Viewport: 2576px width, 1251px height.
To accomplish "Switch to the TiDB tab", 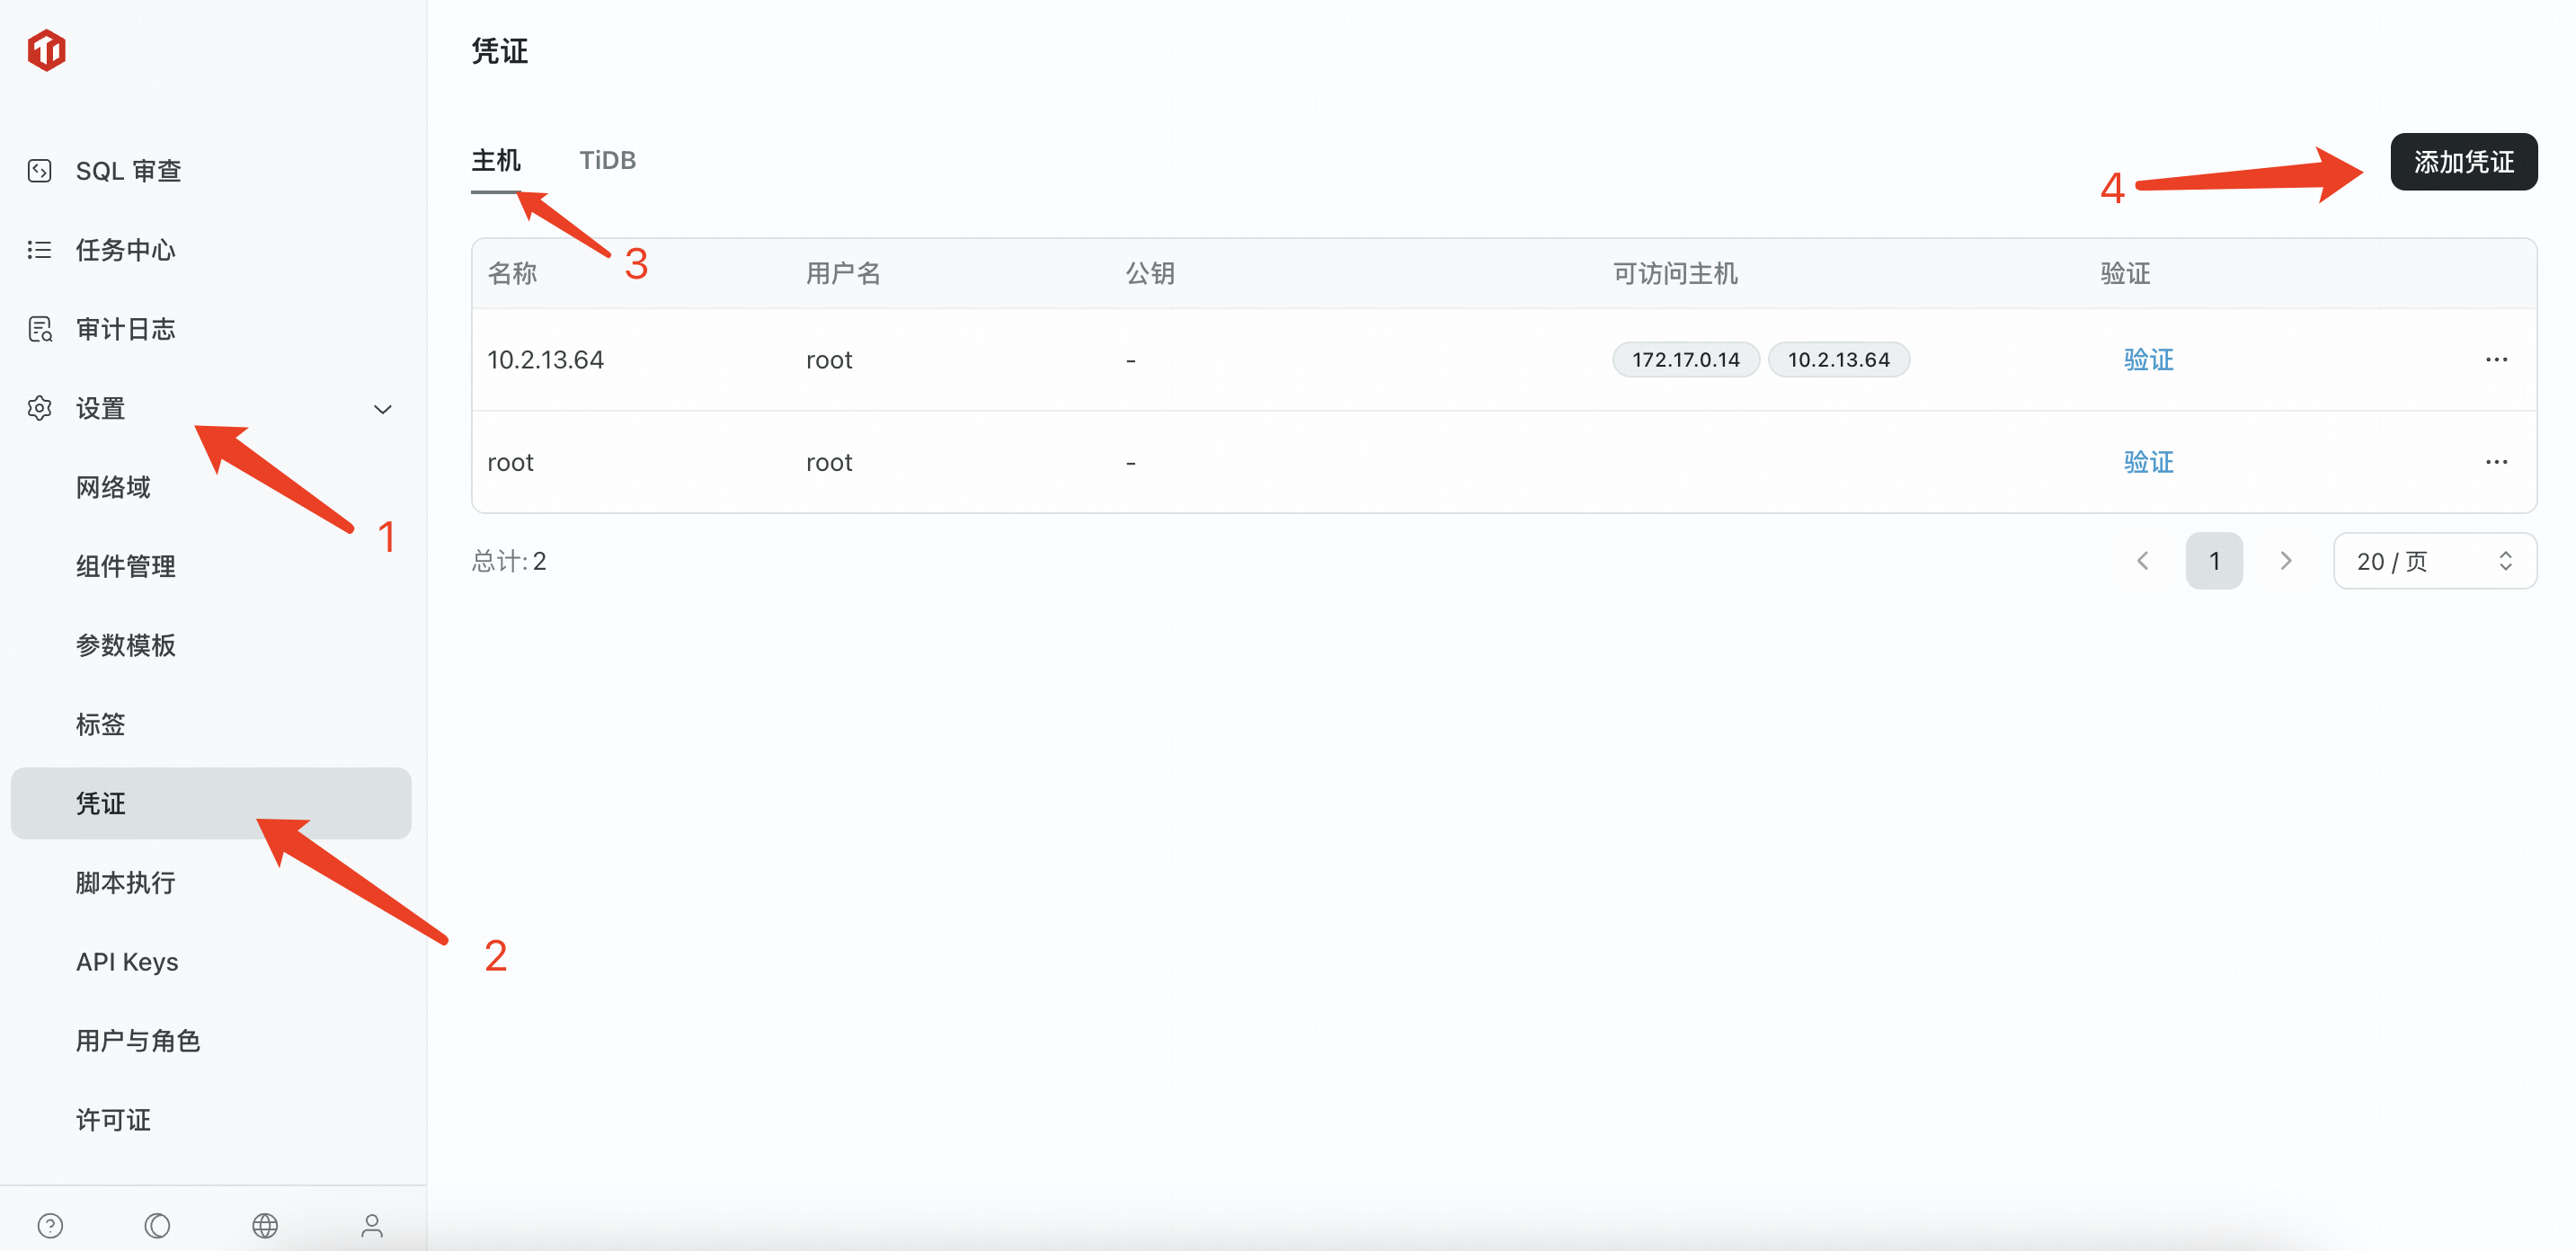I will [x=607, y=159].
